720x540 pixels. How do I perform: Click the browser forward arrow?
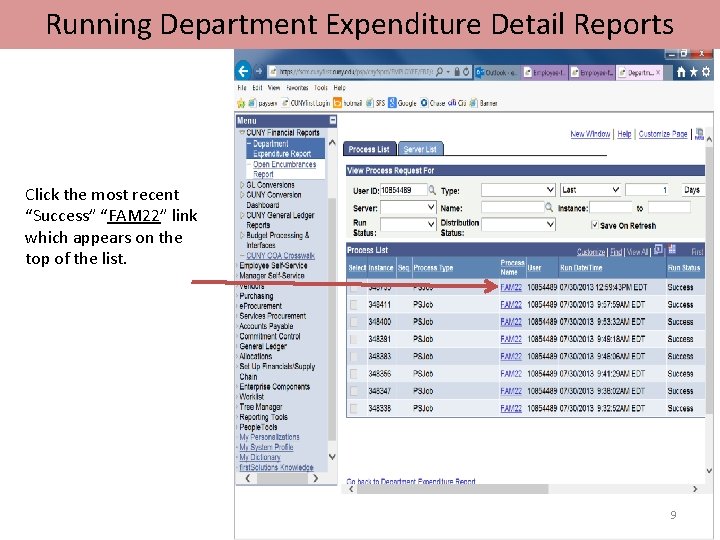tap(259, 71)
